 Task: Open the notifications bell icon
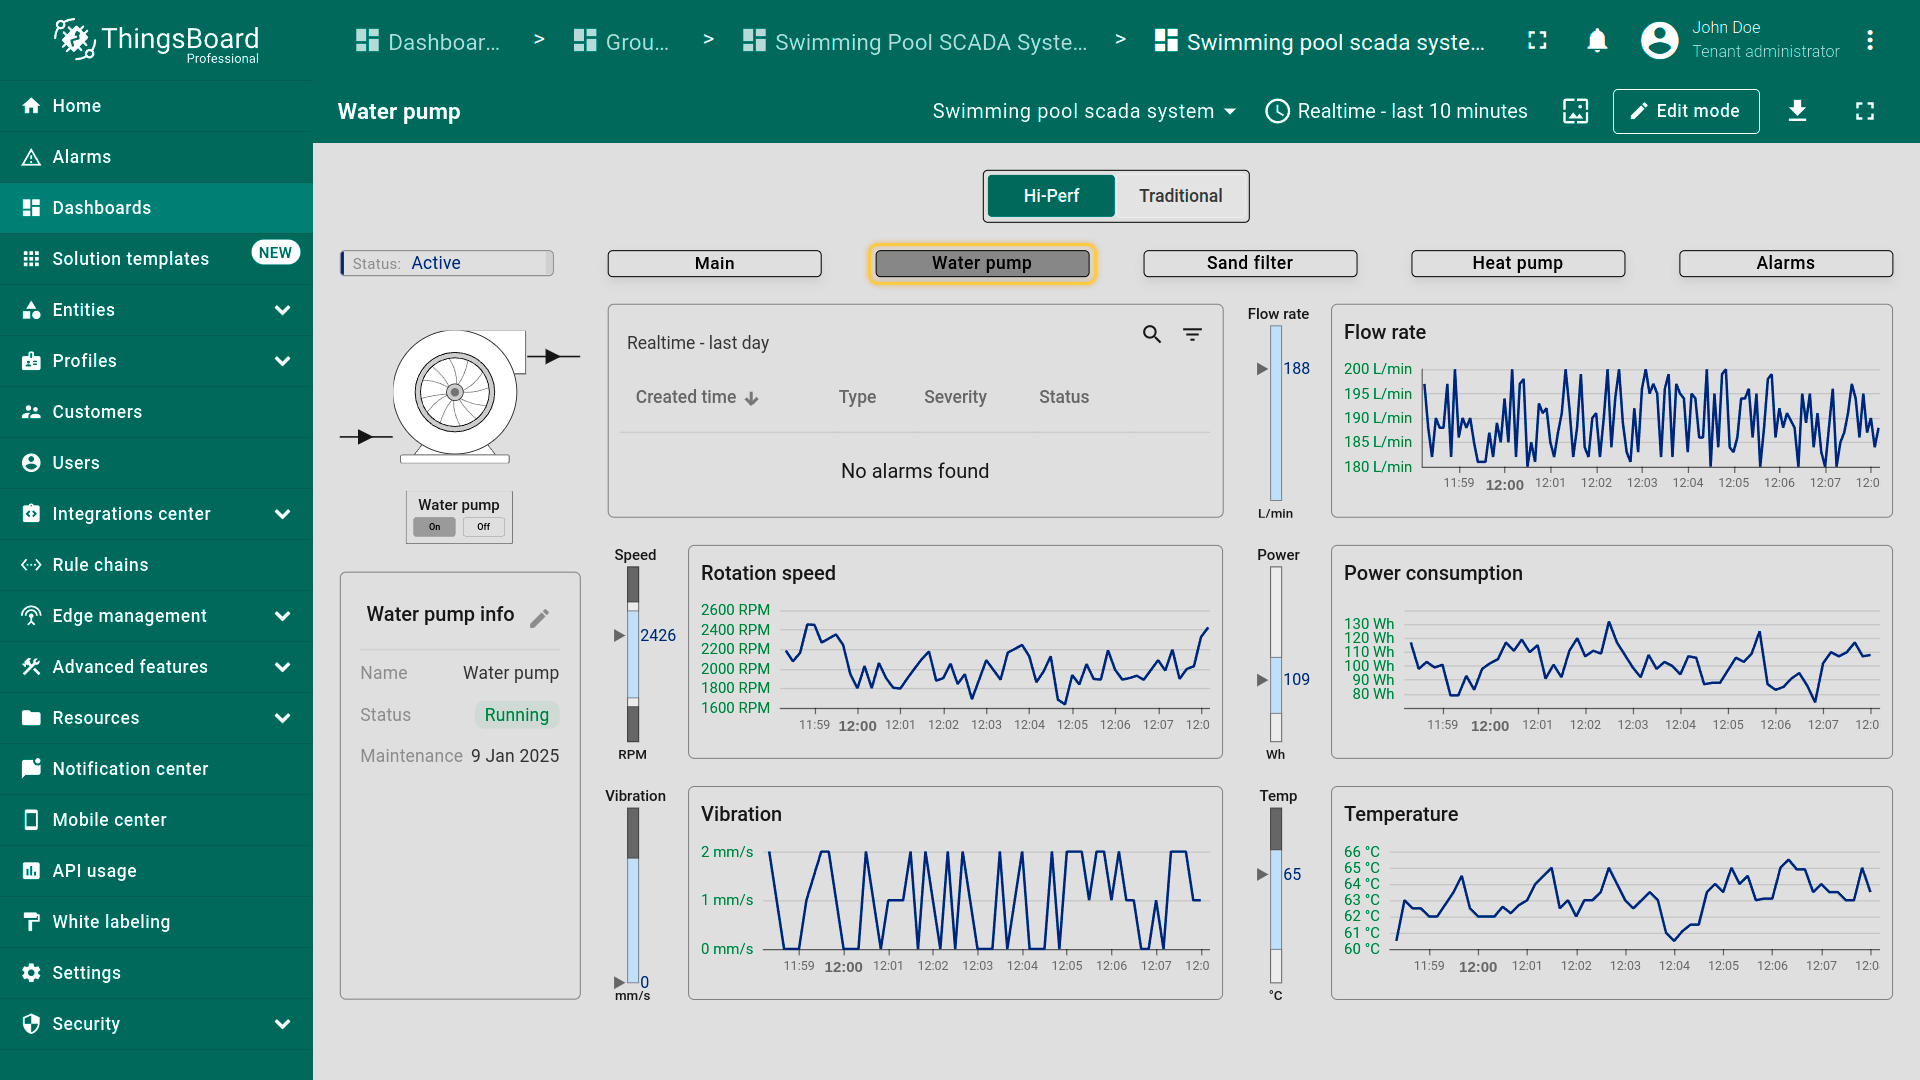coord(1597,41)
